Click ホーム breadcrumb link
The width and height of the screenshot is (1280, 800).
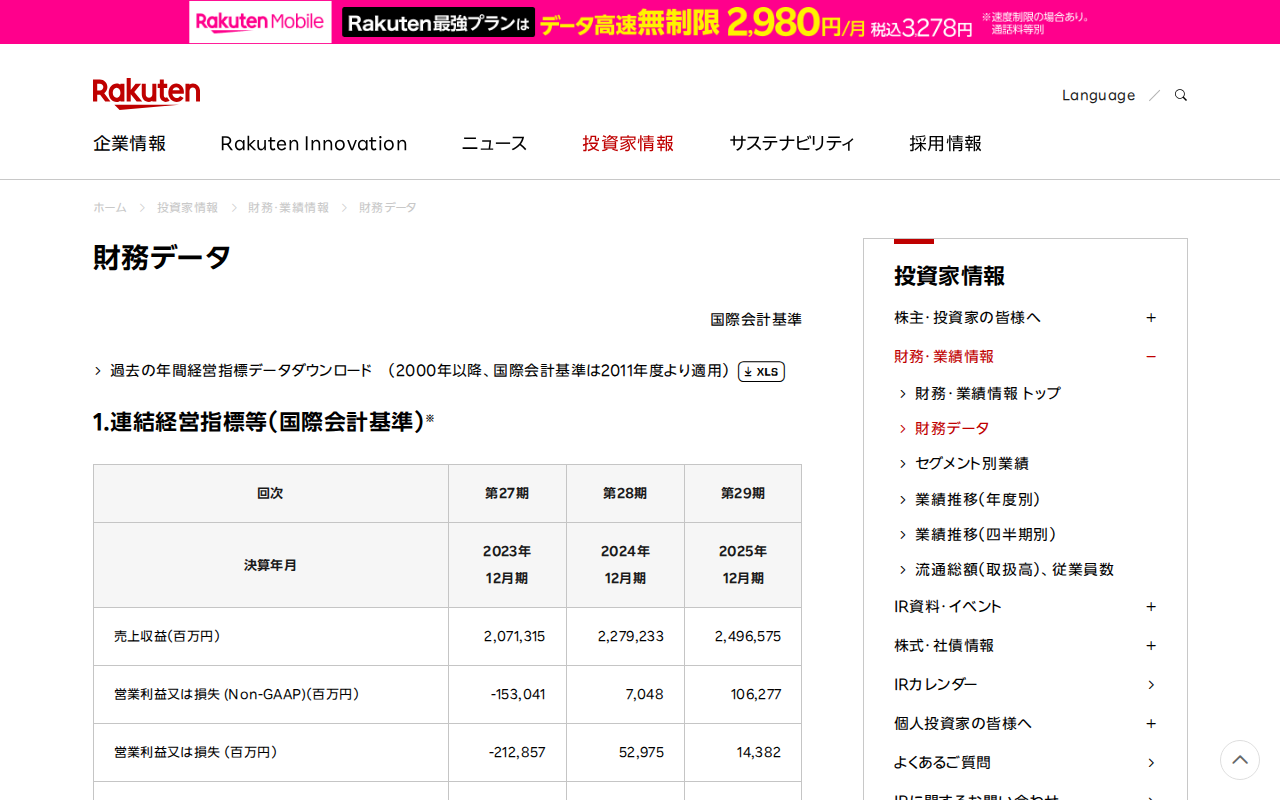click(110, 208)
